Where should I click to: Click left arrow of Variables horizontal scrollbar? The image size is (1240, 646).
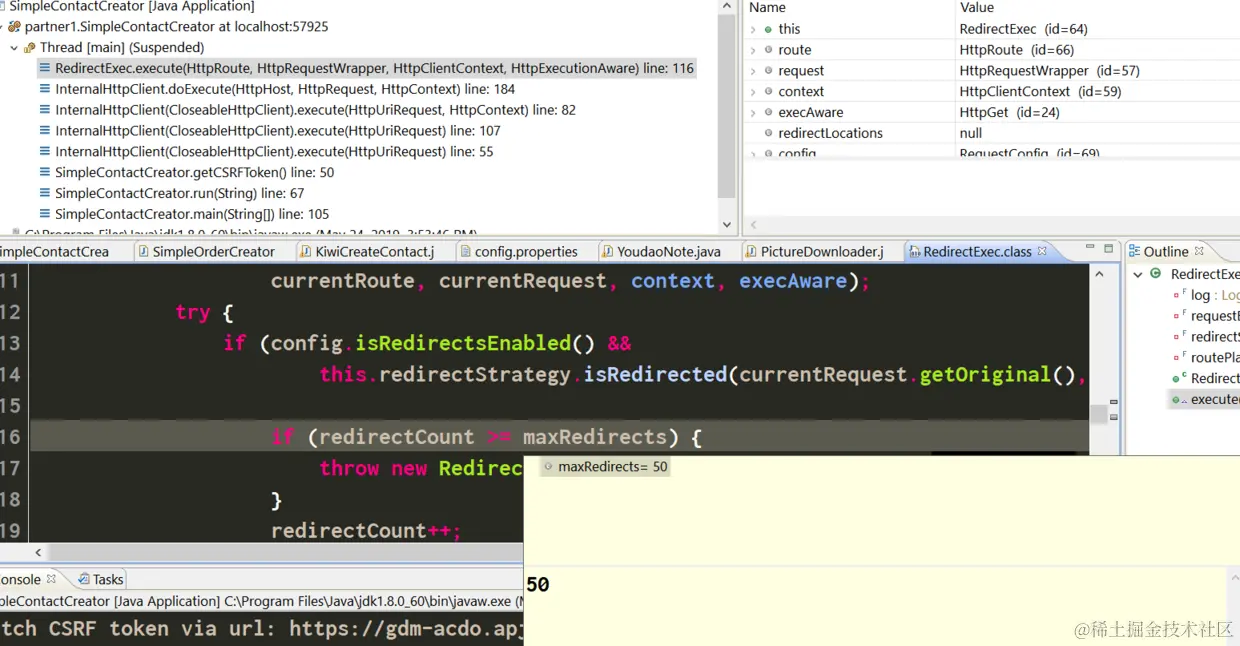[x=754, y=225]
